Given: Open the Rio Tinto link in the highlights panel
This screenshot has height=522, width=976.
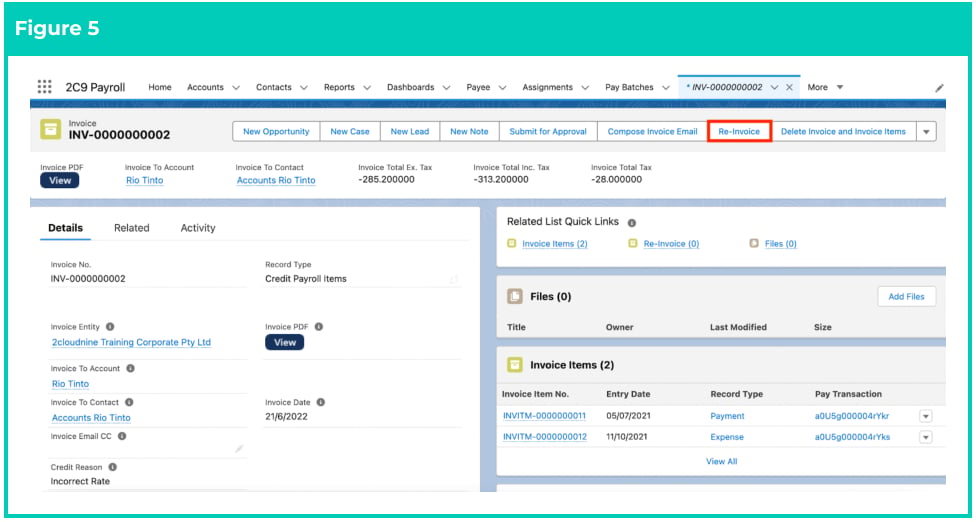Looking at the screenshot, I should pos(144,180).
